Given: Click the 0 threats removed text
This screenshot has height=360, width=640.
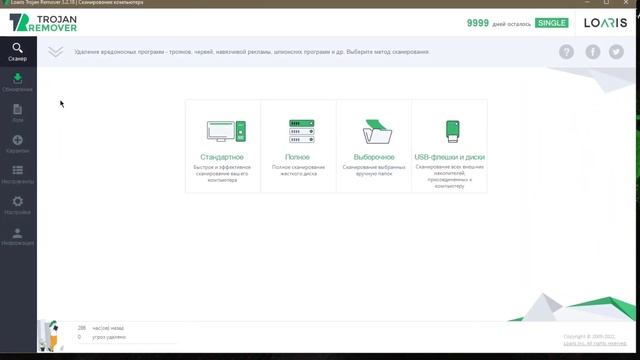Looking at the screenshot, I should [x=102, y=337].
